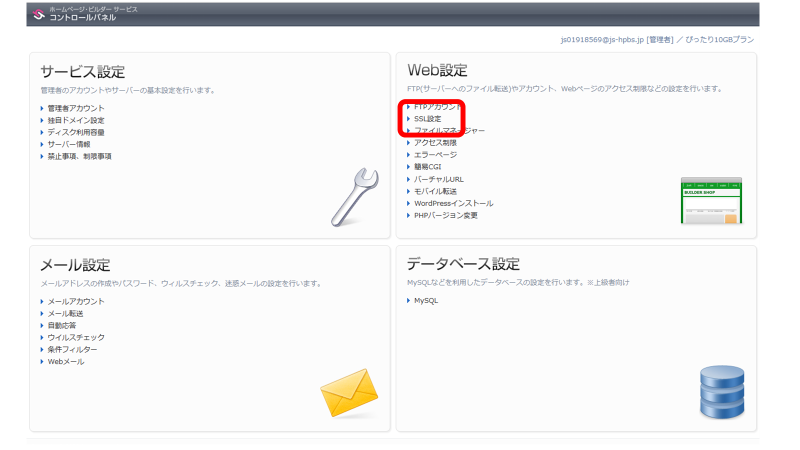Open the Webメール link
The width and height of the screenshot is (800, 450).
tap(66, 361)
